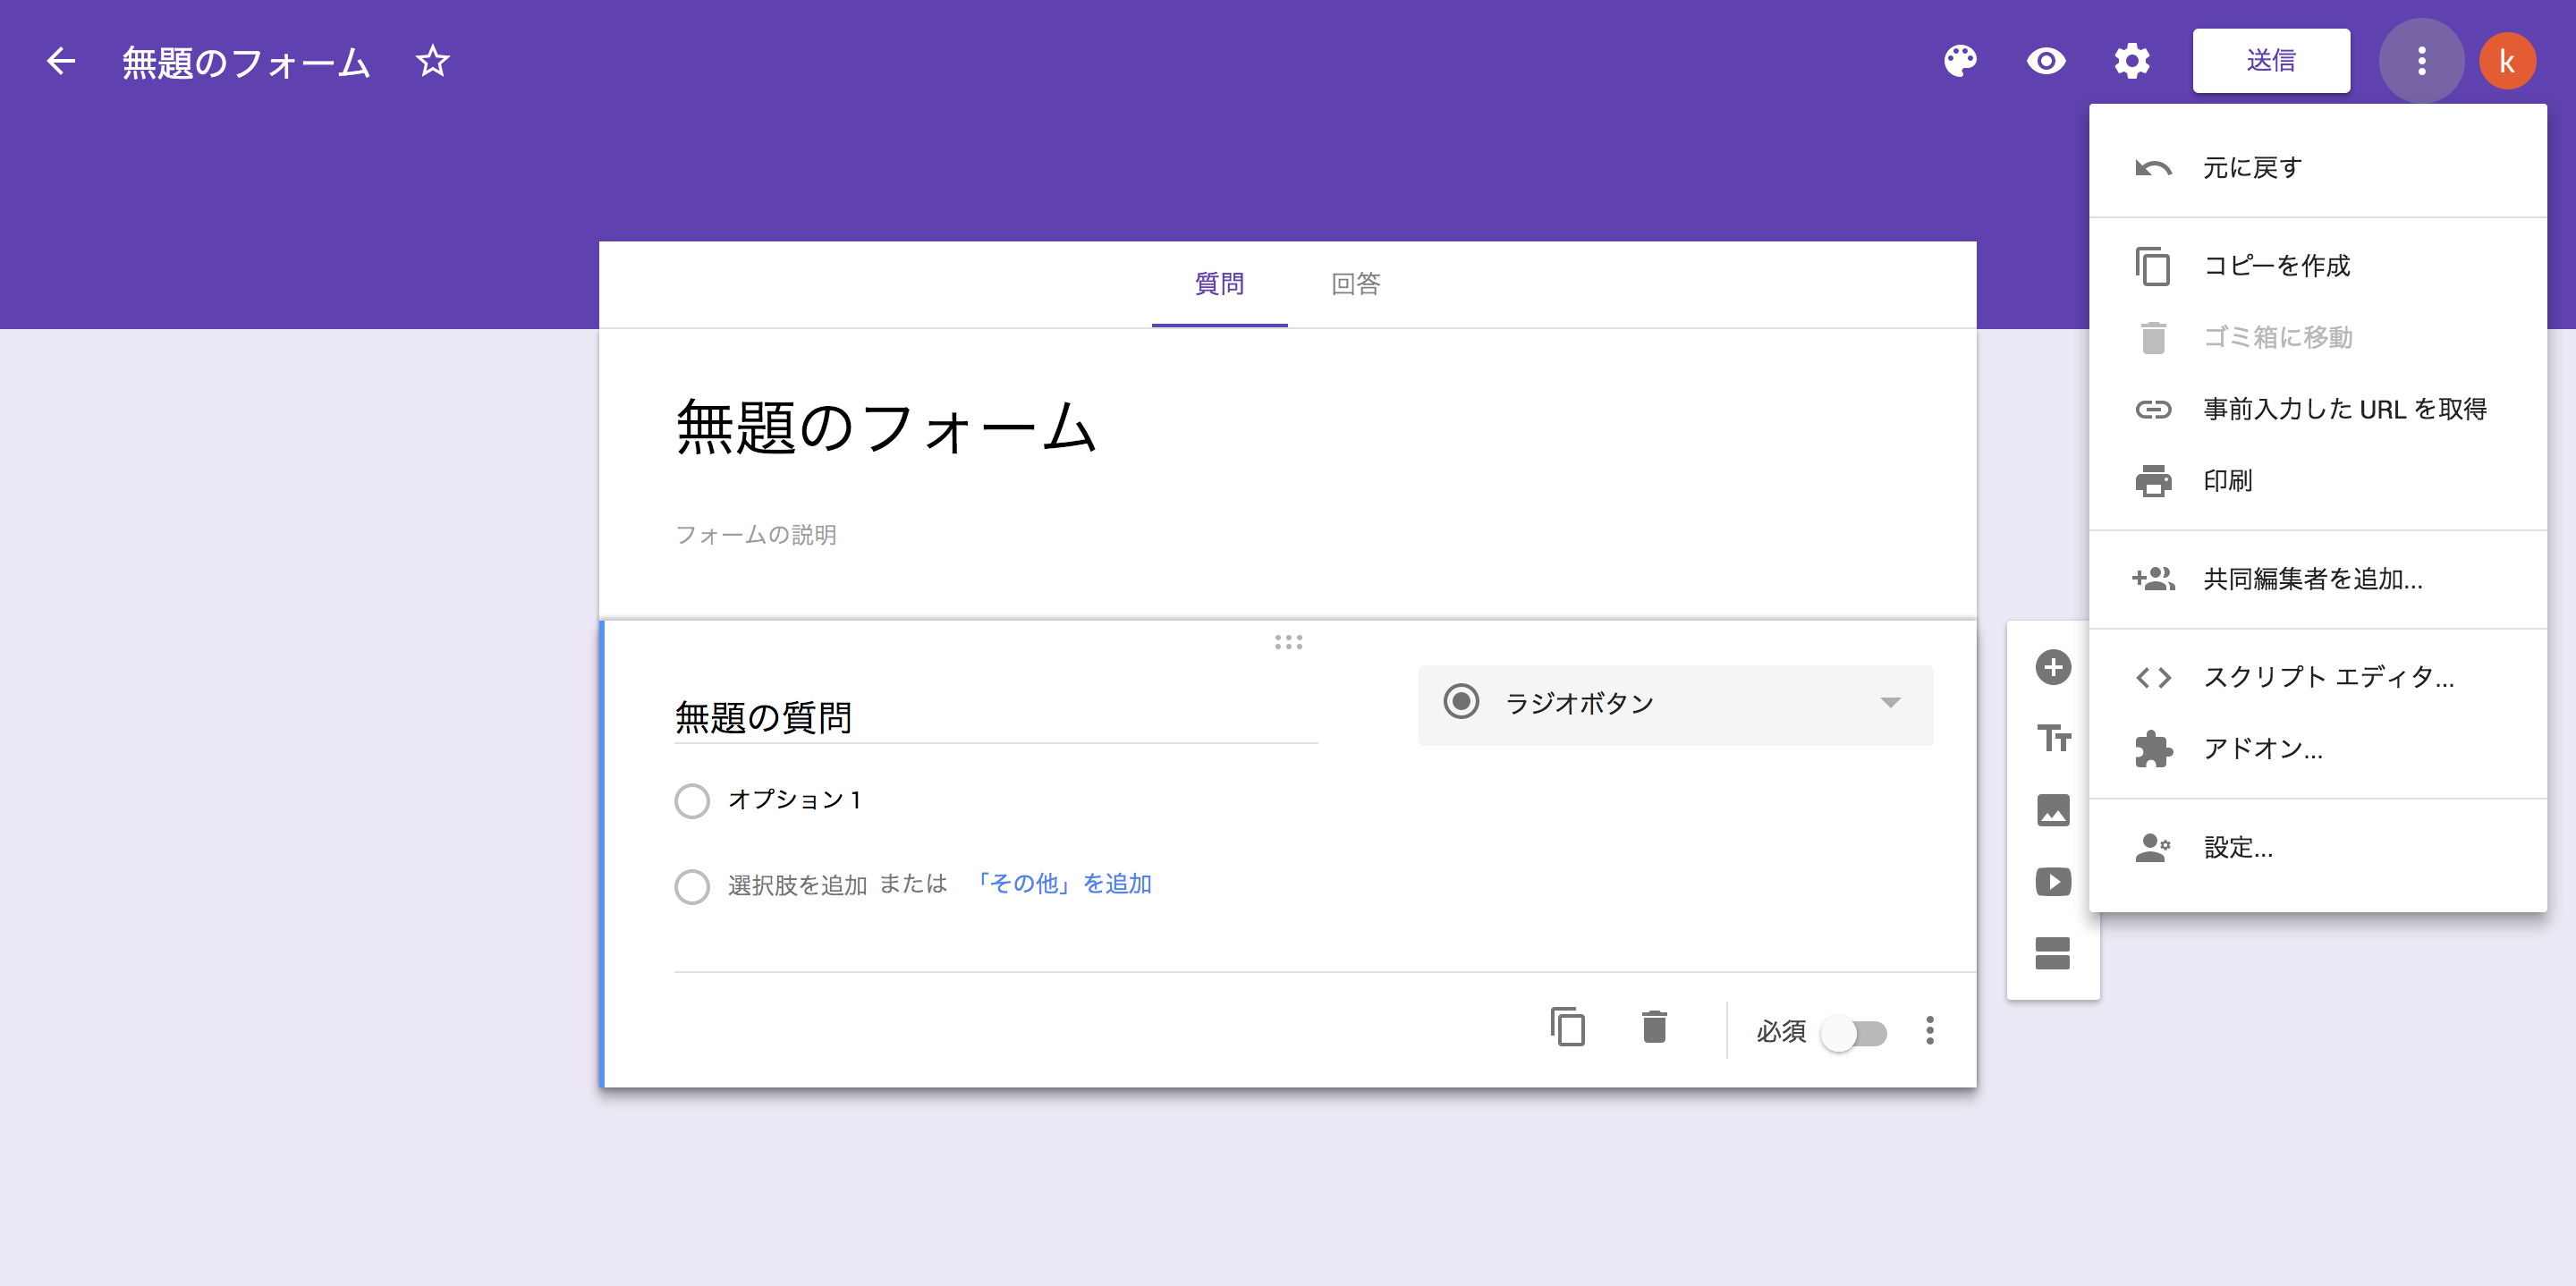Image resolution: width=2576 pixels, height=1286 pixels.
Task: Delete the question with the trash icon
Action: pos(1654,1027)
